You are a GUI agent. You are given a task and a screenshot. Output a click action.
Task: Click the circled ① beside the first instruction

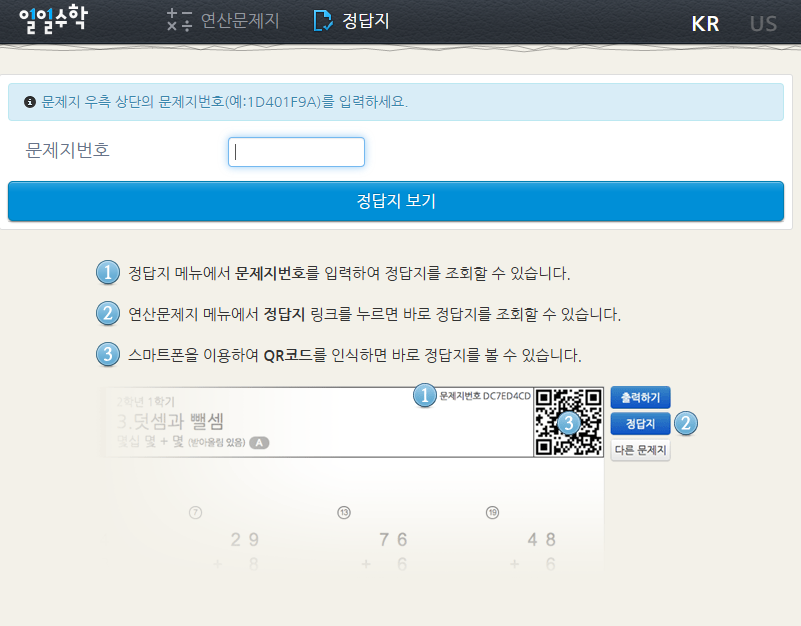[107, 271]
